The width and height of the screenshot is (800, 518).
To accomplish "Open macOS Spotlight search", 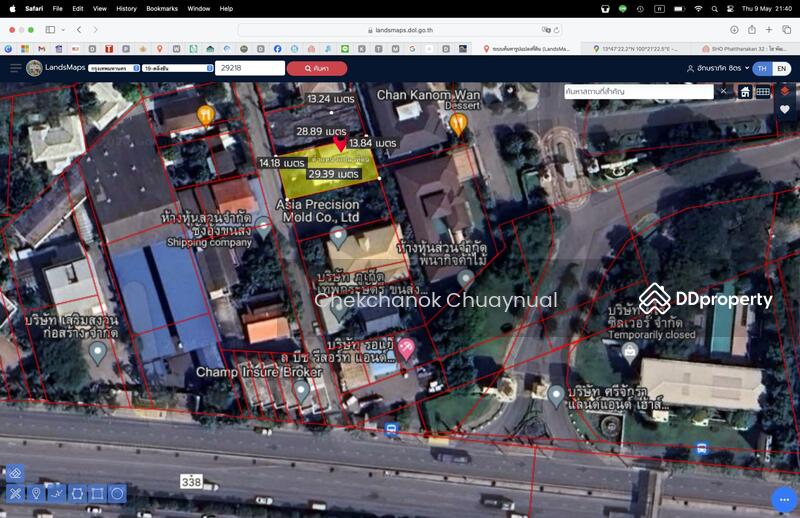I will [714, 9].
